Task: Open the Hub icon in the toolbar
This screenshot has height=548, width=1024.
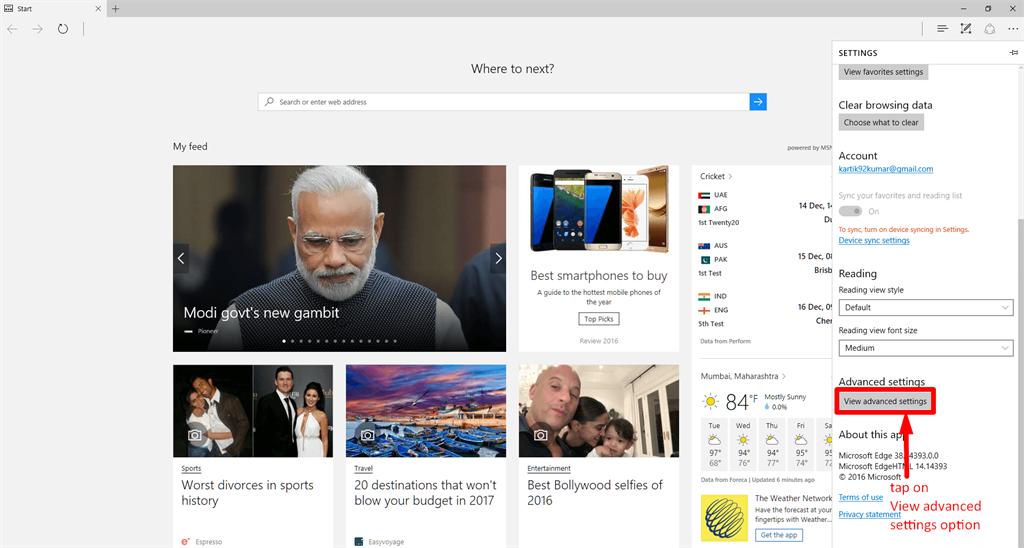Action: click(942, 29)
